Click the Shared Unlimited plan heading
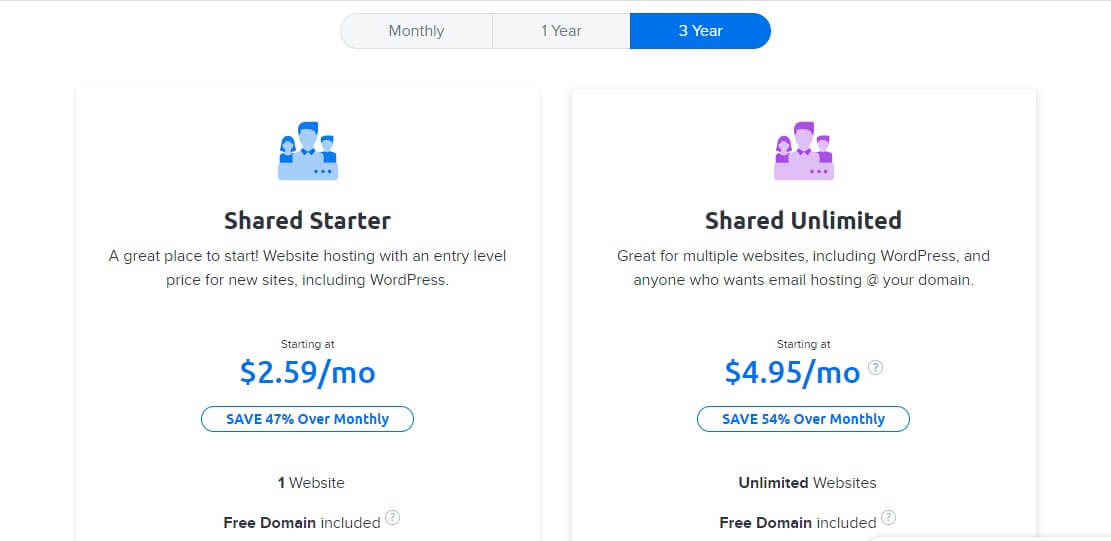Viewport: 1111px width, 541px height. (803, 220)
